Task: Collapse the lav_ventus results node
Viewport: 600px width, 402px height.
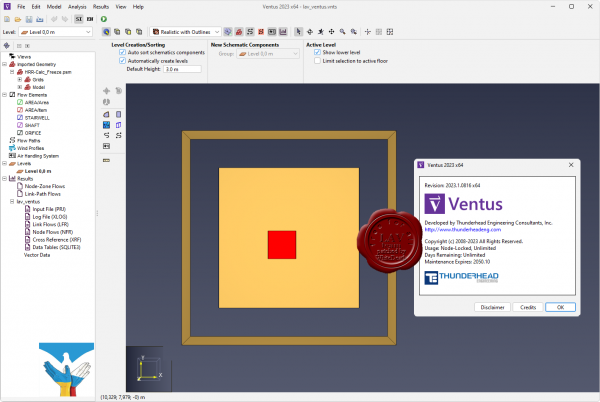Action: pyautogui.click(x=12, y=202)
